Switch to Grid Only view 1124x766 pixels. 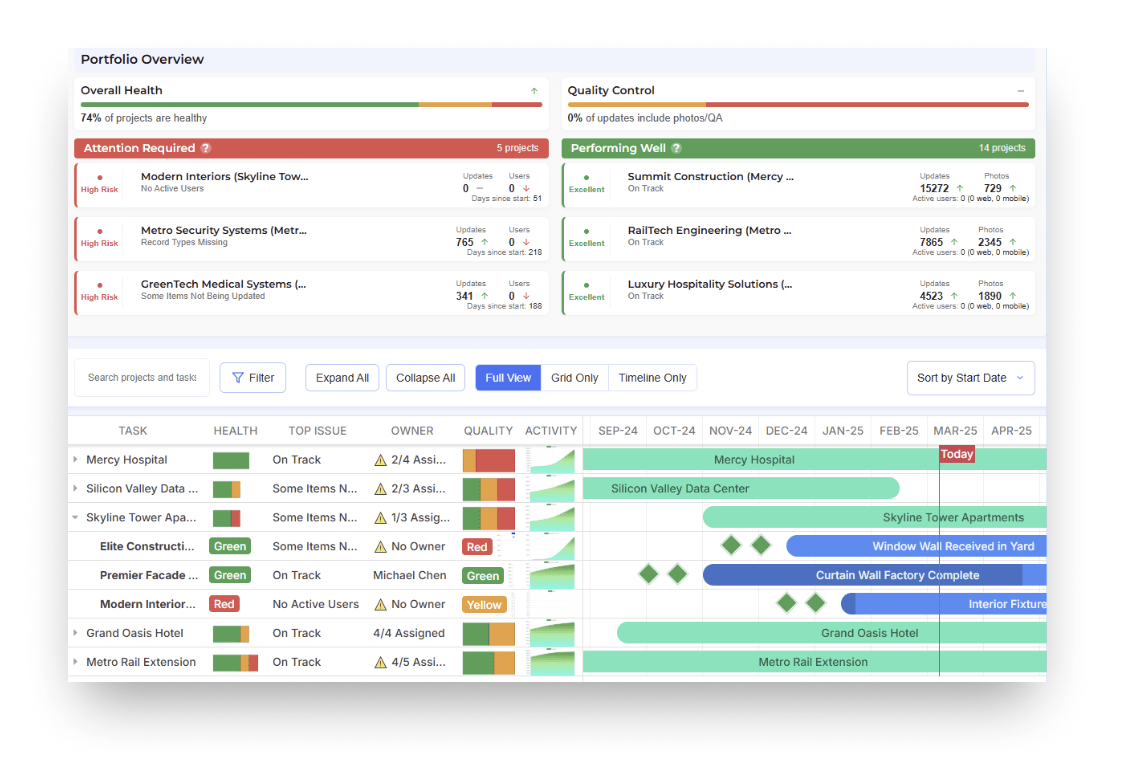coord(574,378)
